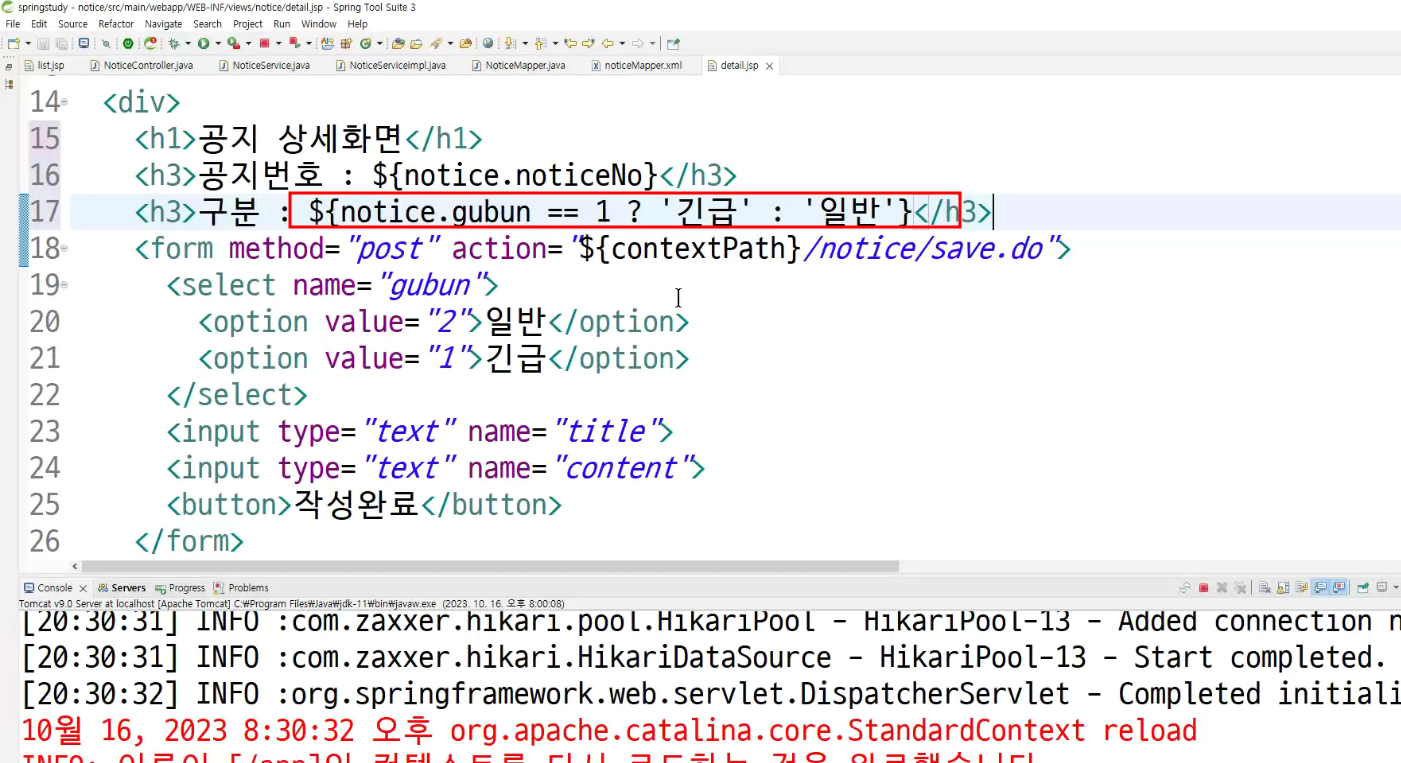
Task: Expand the Debug dropdown arrow
Action: point(188,43)
